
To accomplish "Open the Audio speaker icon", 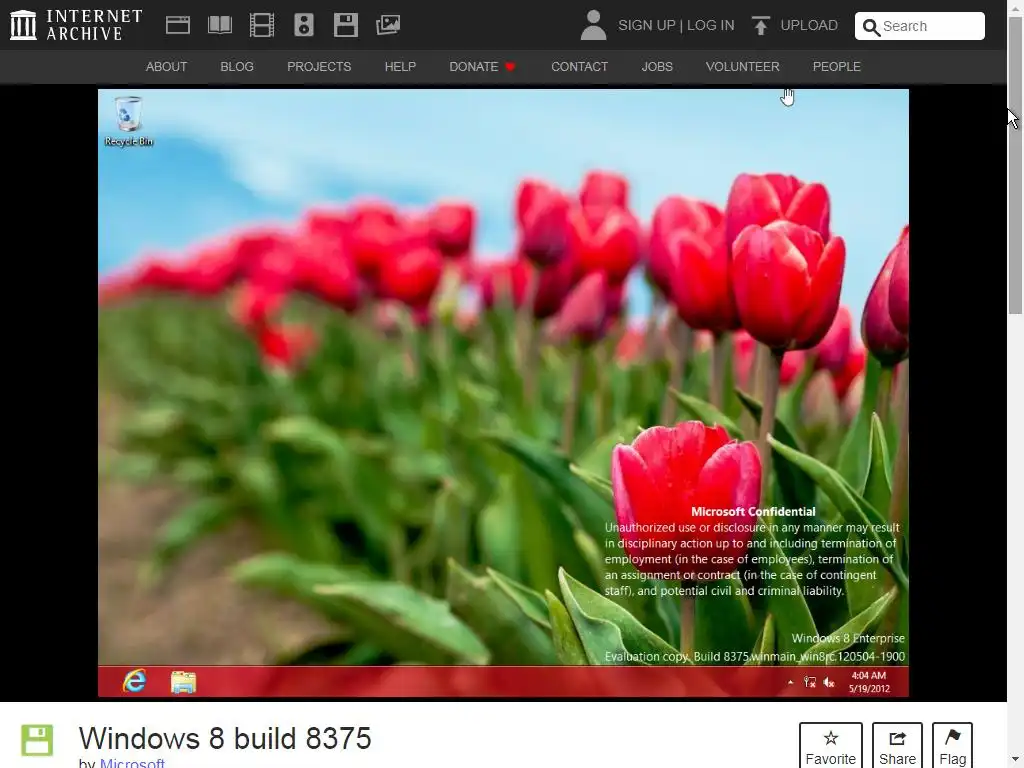I will pyautogui.click(x=304, y=25).
